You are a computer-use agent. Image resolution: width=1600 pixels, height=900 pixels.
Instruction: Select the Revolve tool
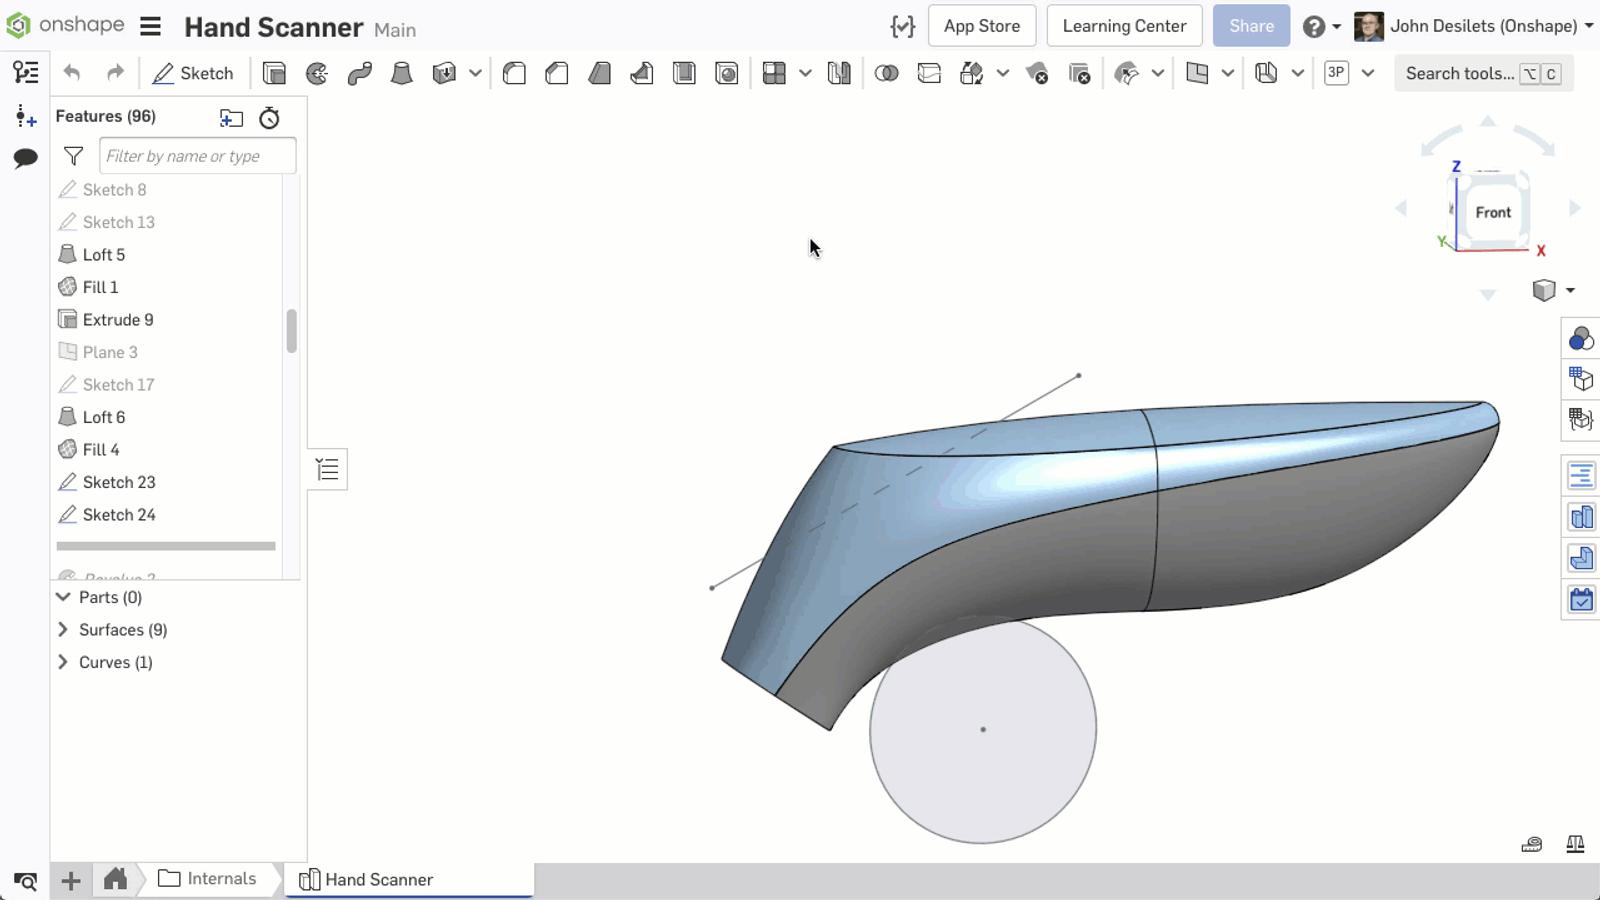(x=317, y=73)
